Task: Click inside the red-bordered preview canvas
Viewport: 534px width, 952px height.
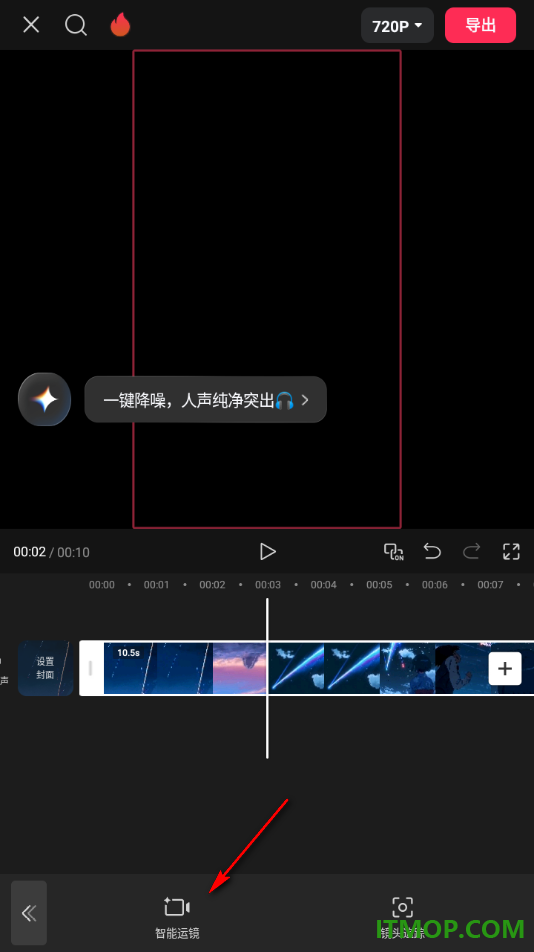Action: pyautogui.click(x=267, y=289)
